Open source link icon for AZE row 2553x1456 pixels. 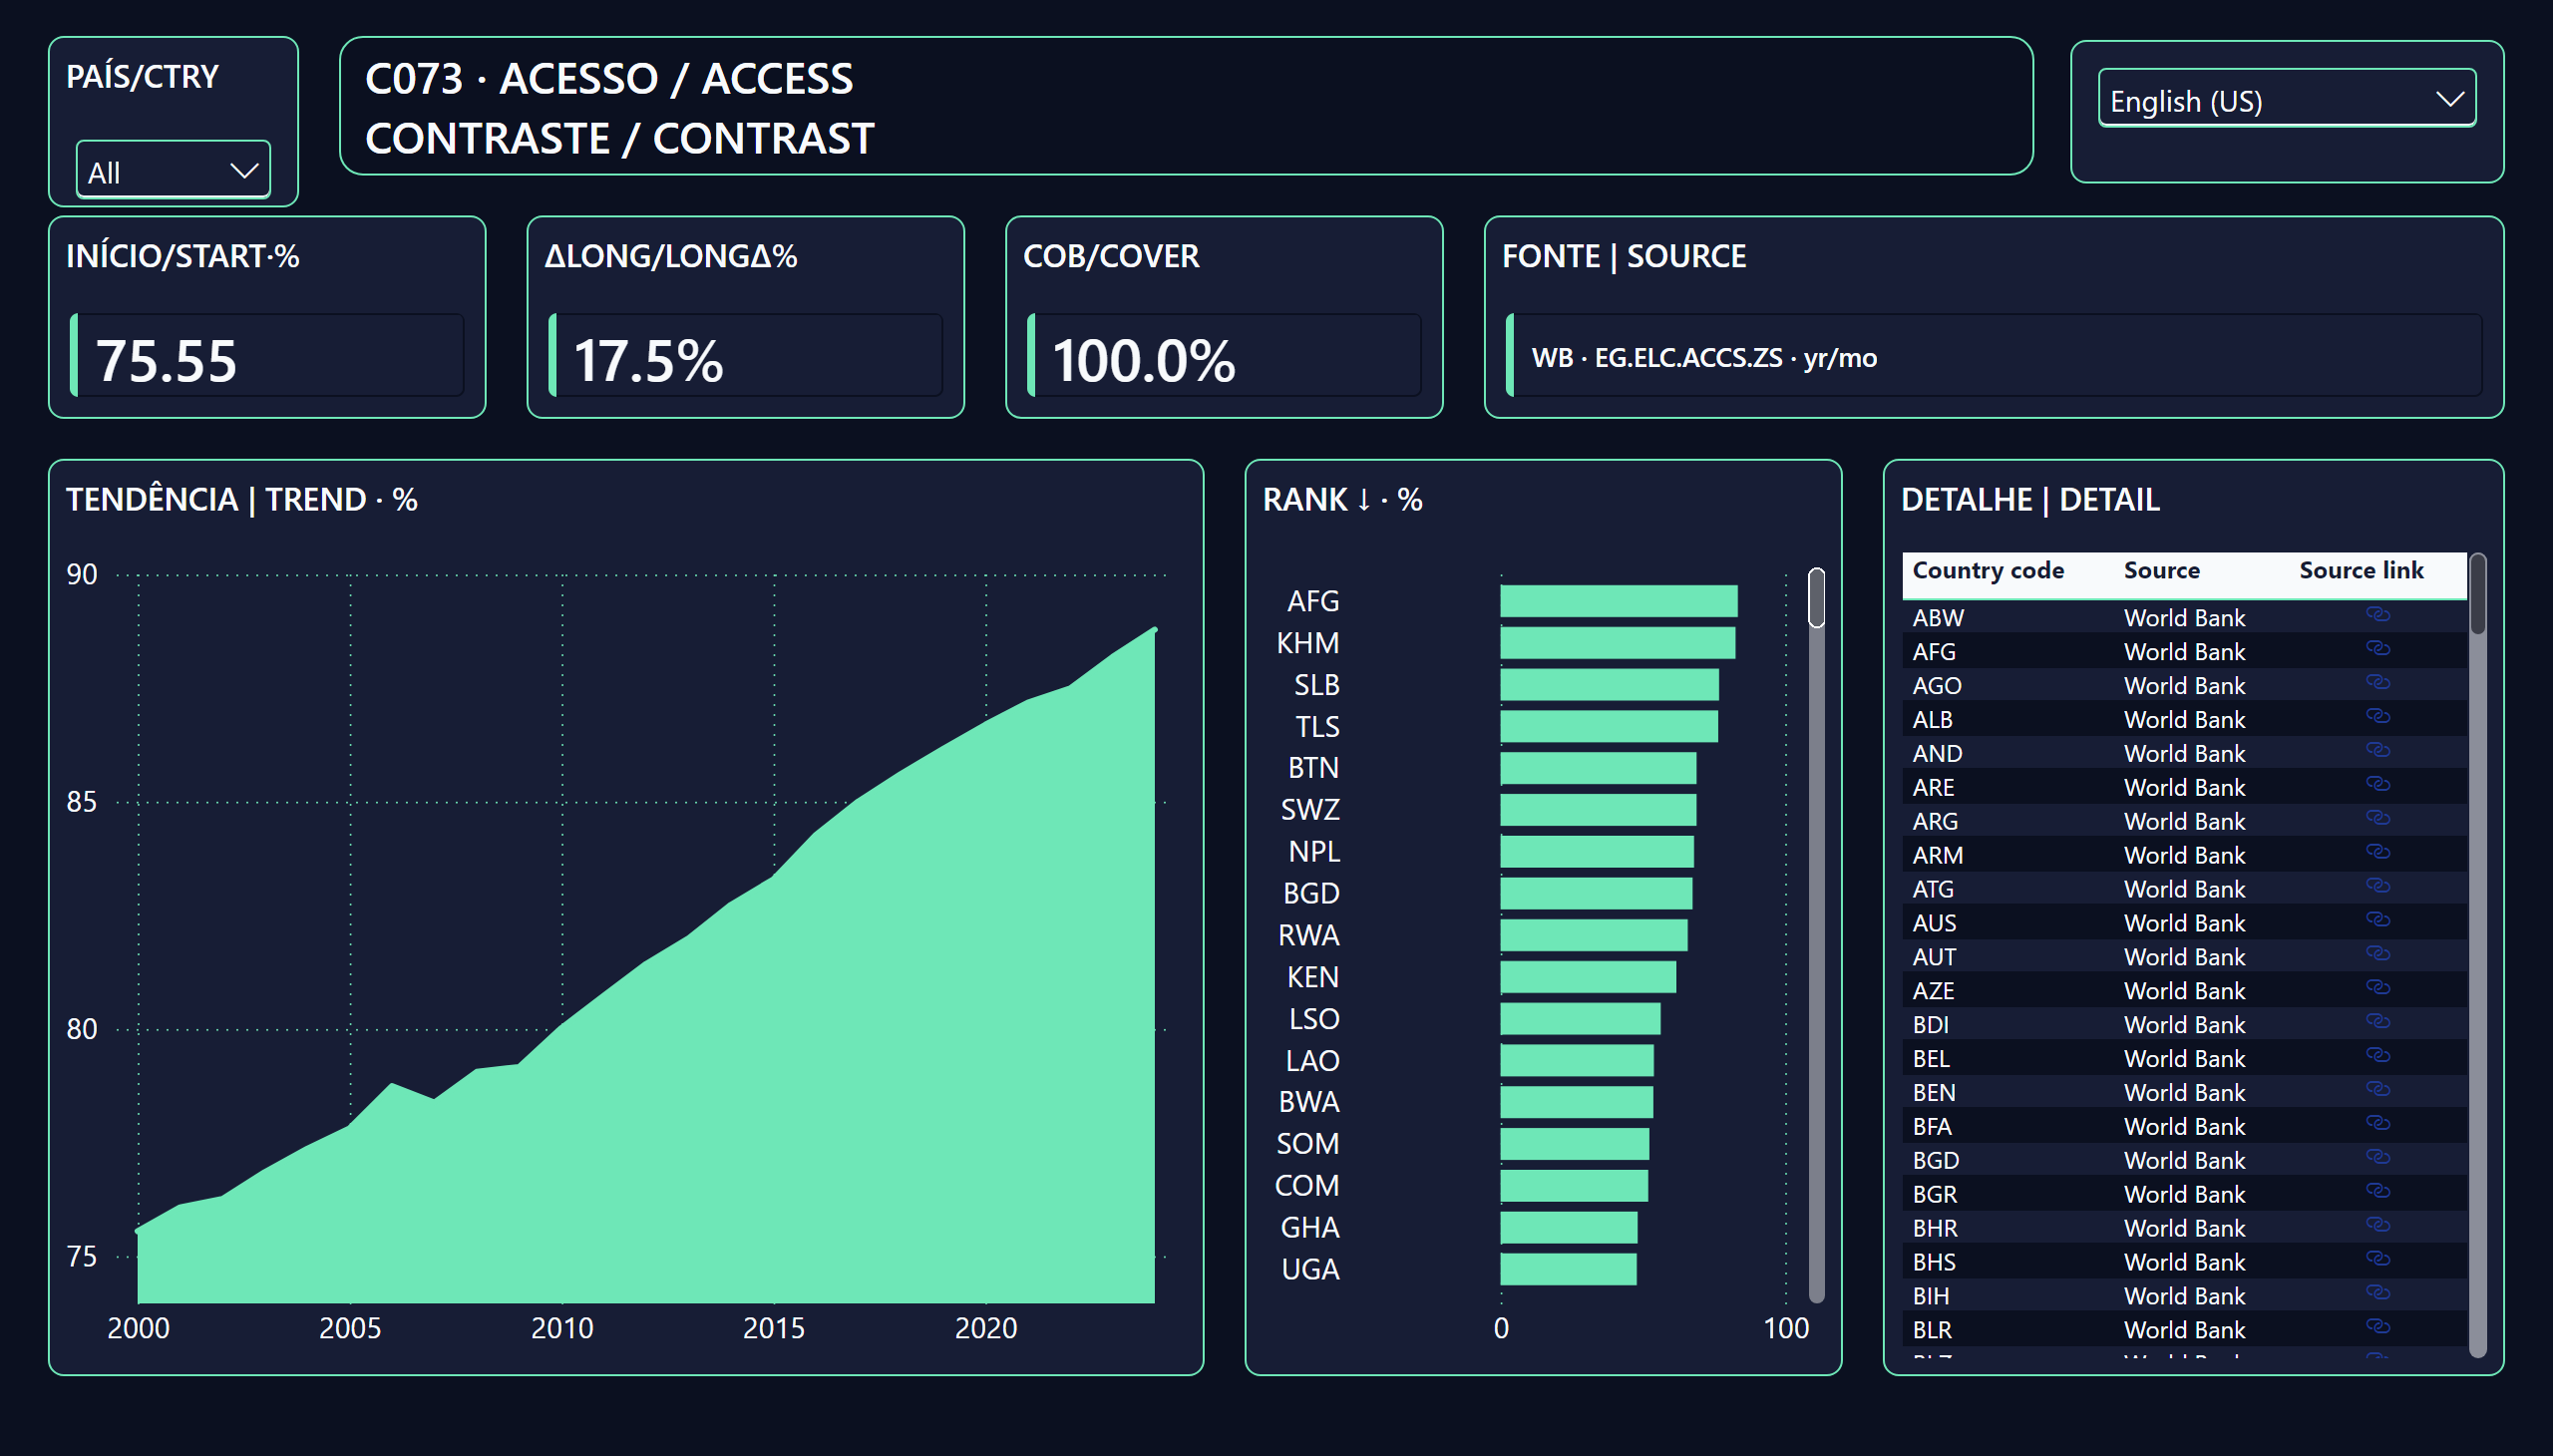[x=2377, y=989]
